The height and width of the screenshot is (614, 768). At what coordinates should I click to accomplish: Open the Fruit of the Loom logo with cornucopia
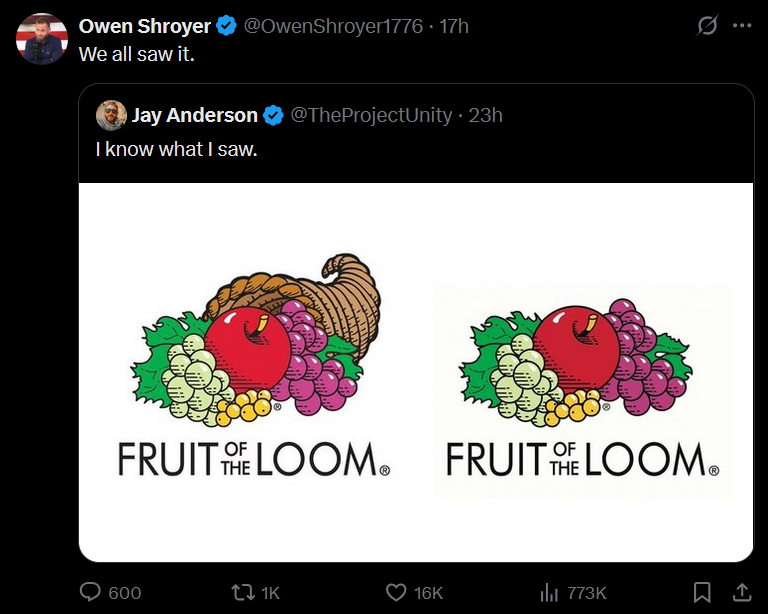tap(254, 370)
